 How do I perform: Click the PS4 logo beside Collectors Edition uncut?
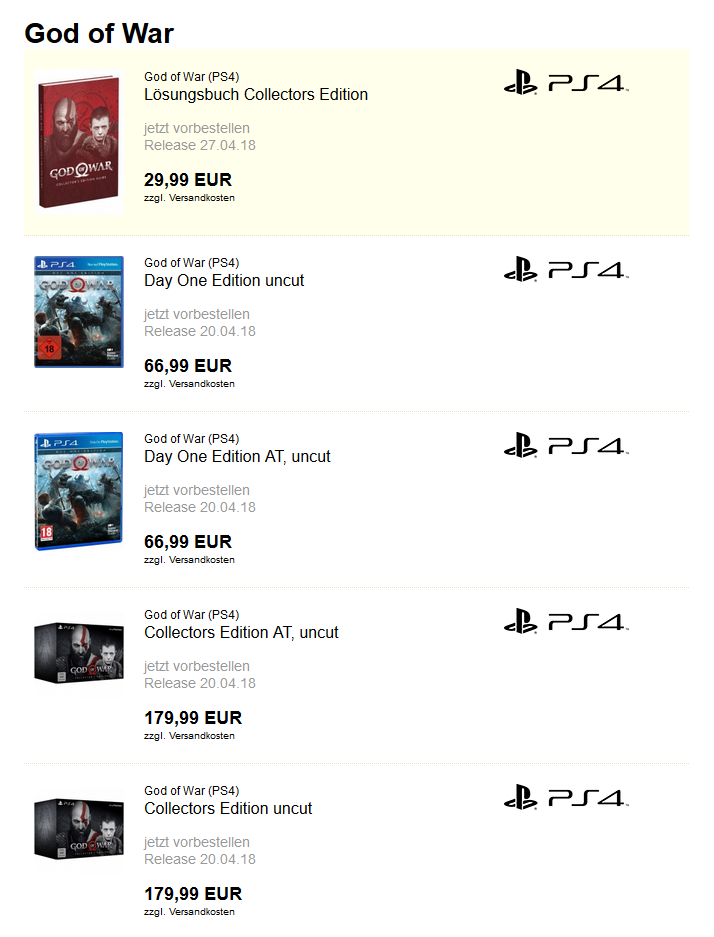pos(566,797)
